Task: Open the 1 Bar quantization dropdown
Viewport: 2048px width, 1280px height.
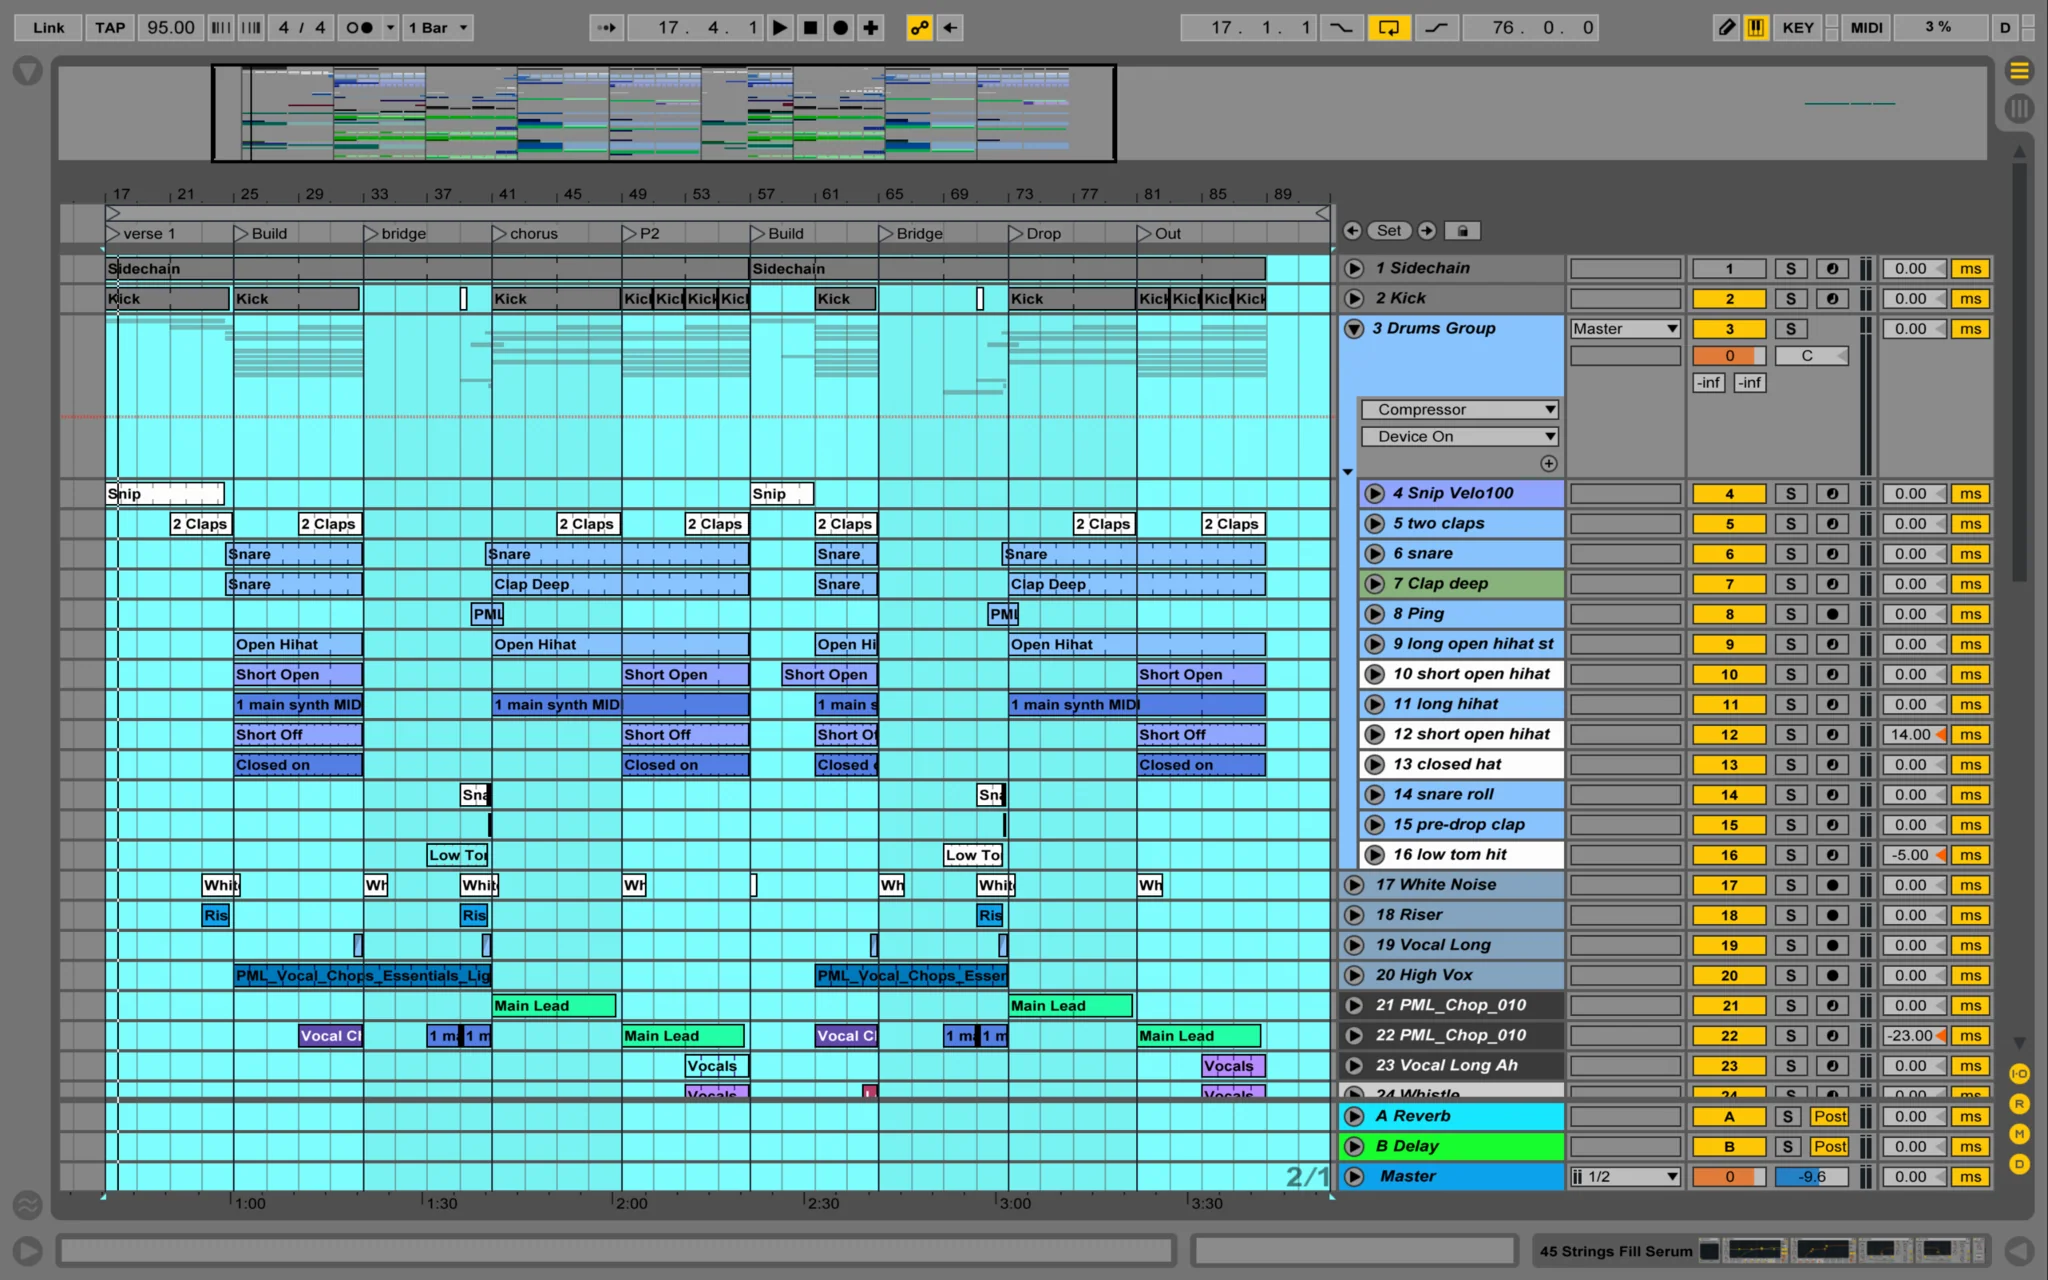Action: (437, 28)
